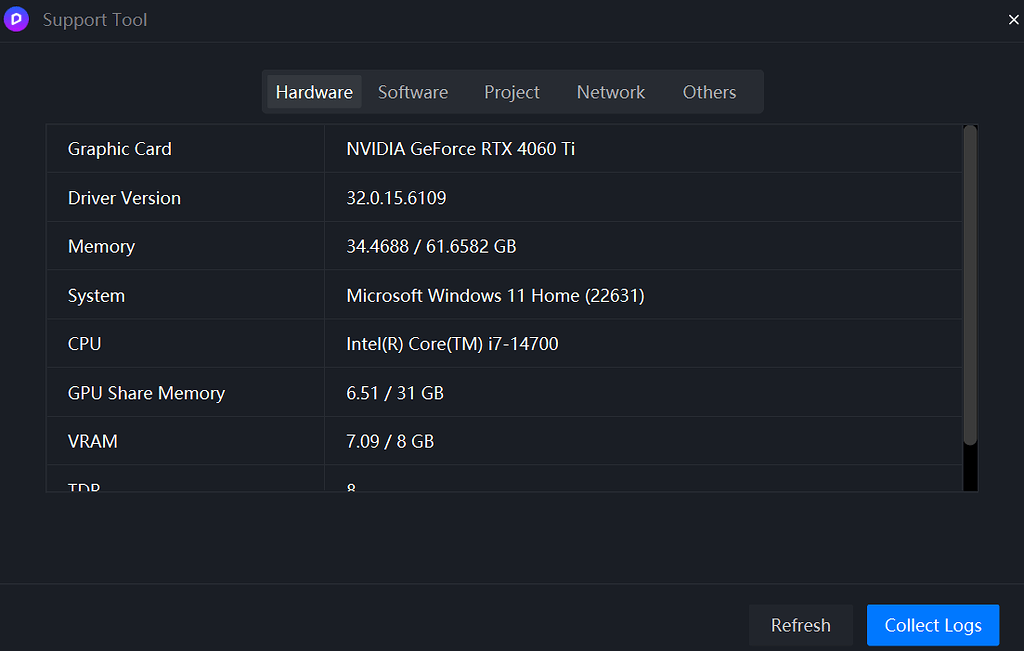
Task: Close the Support Tool window
Action: coord(1013,19)
